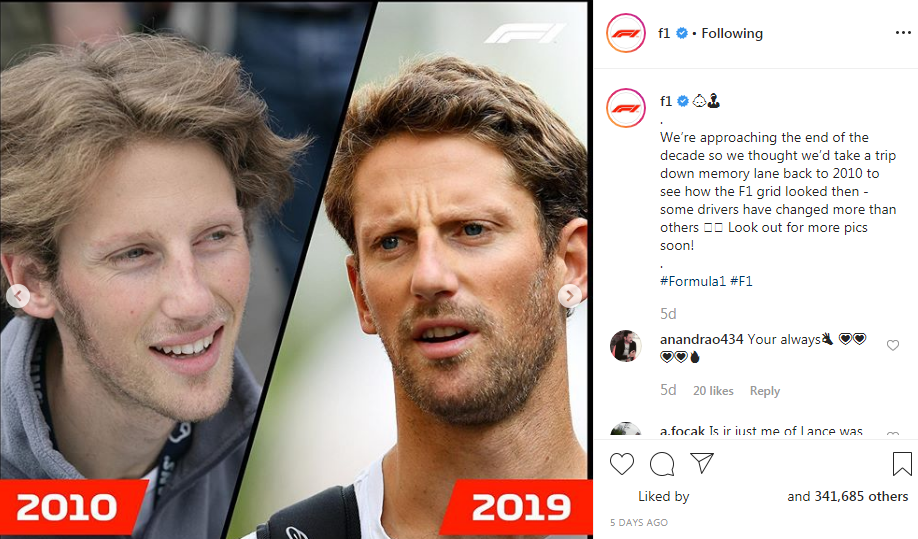Screen dimensions: 918x539
Task: Go to next photo with right arrow
Action: (570, 296)
